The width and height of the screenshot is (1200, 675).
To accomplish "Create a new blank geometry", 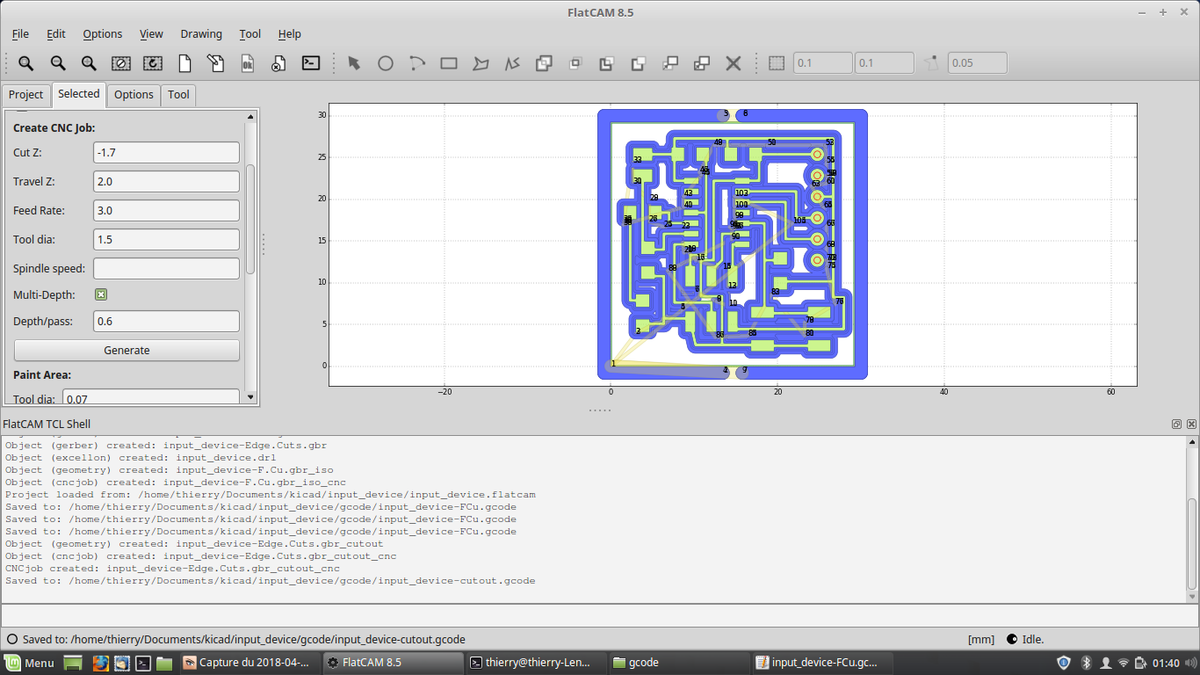I will click(184, 63).
